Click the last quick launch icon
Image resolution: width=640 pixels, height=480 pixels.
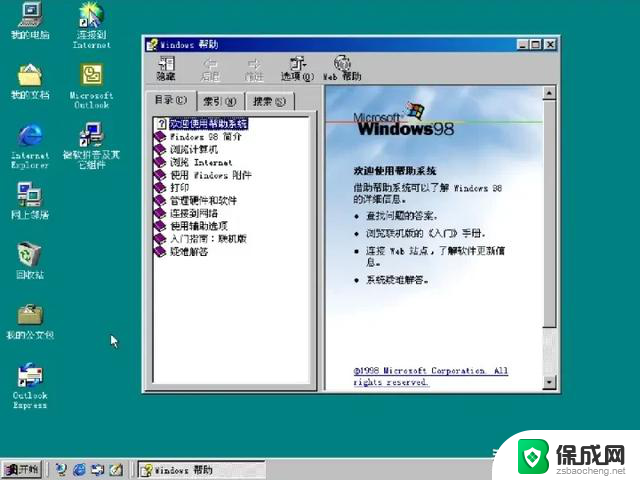(116, 470)
